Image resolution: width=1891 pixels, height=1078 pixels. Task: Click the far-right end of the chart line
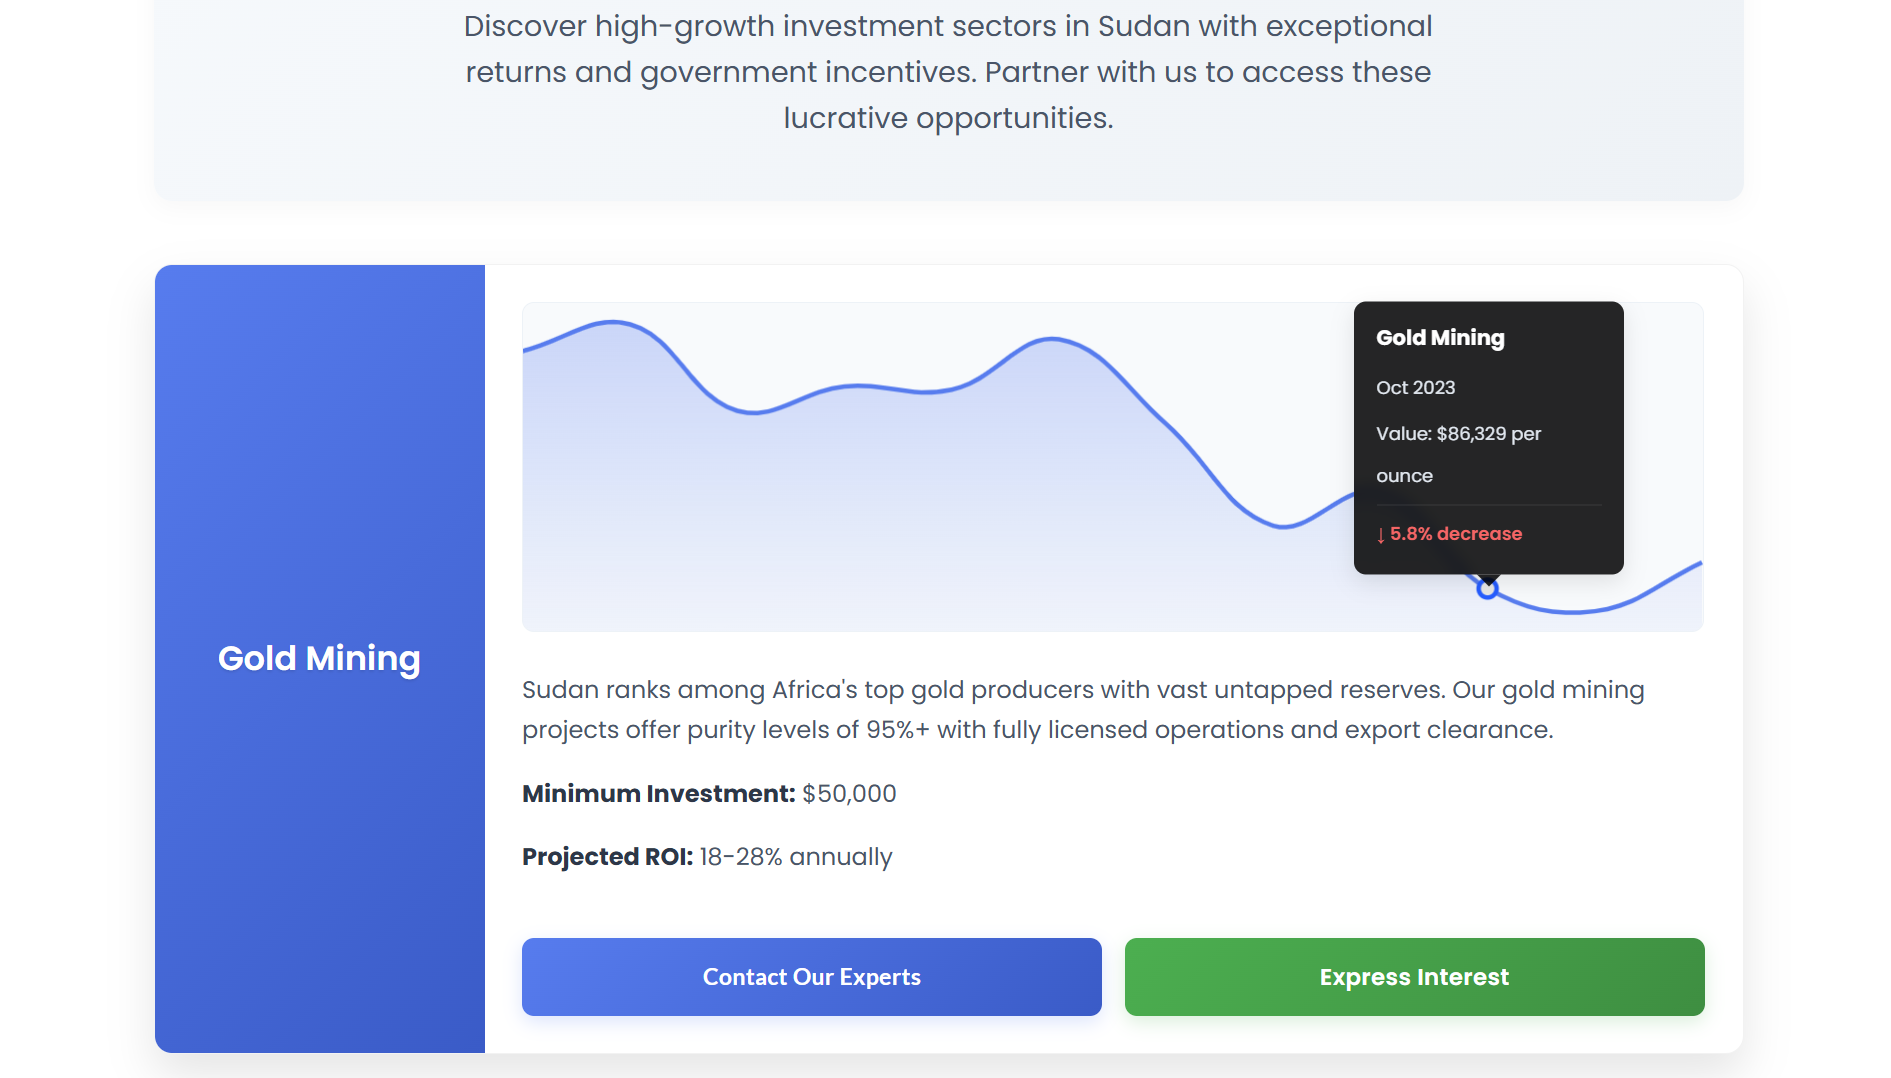pos(1699,564)
